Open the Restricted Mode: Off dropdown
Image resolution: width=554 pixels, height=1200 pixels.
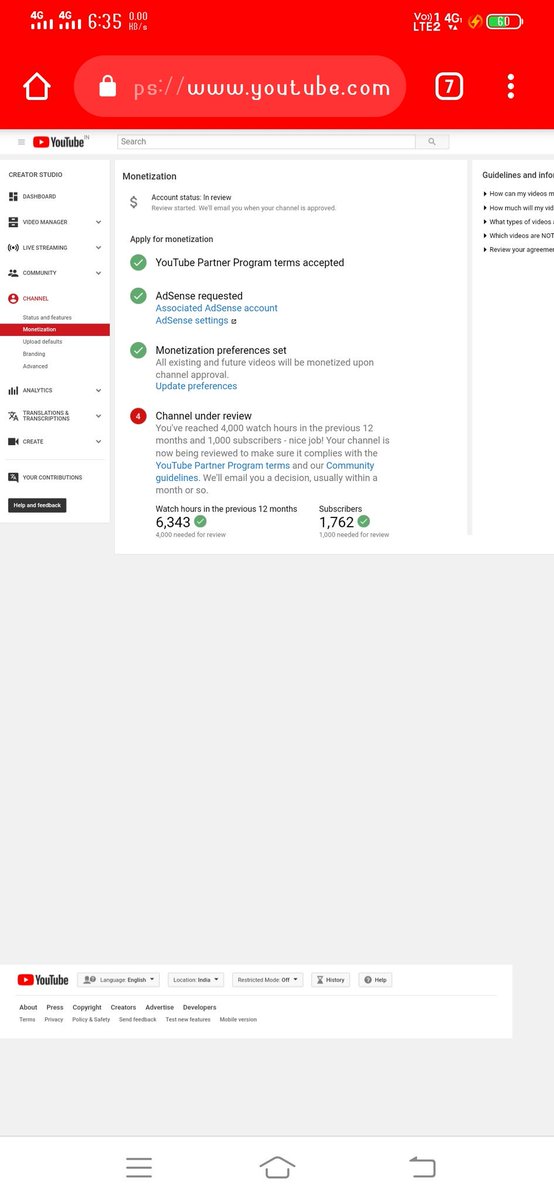[268, 980]
